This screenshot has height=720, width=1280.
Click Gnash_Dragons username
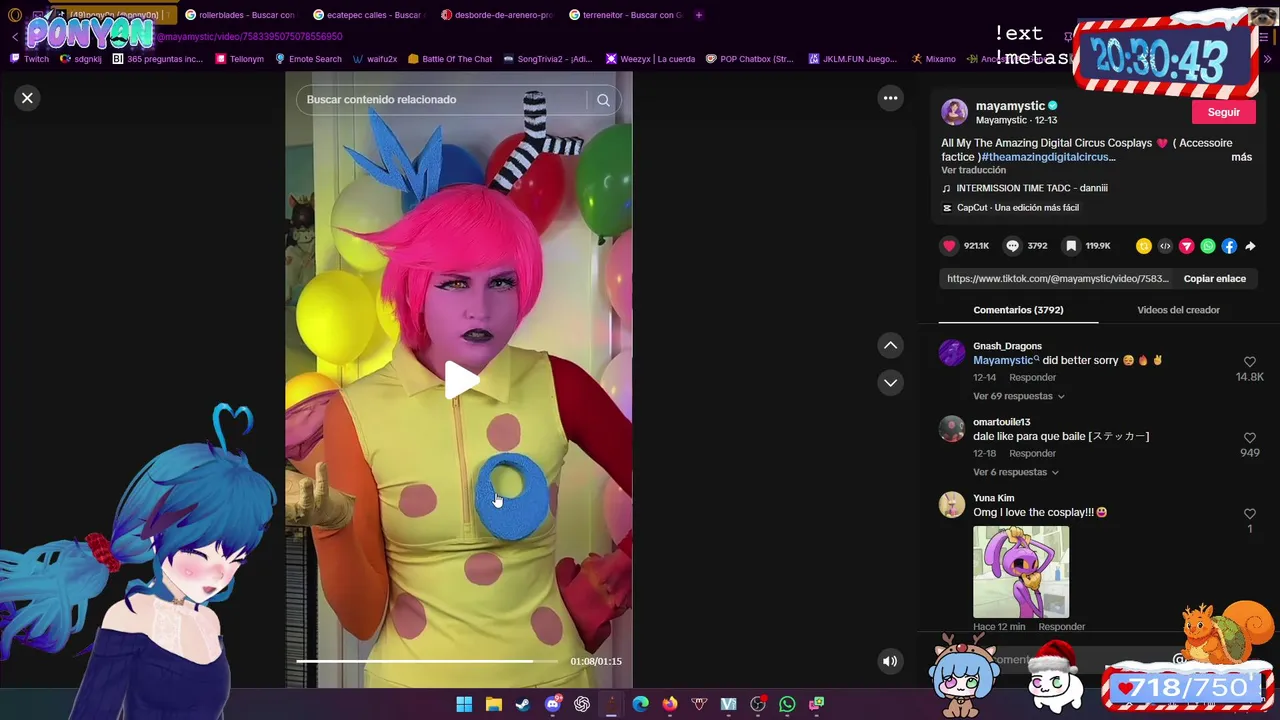pyautogui.click(x=1007, y=346)
